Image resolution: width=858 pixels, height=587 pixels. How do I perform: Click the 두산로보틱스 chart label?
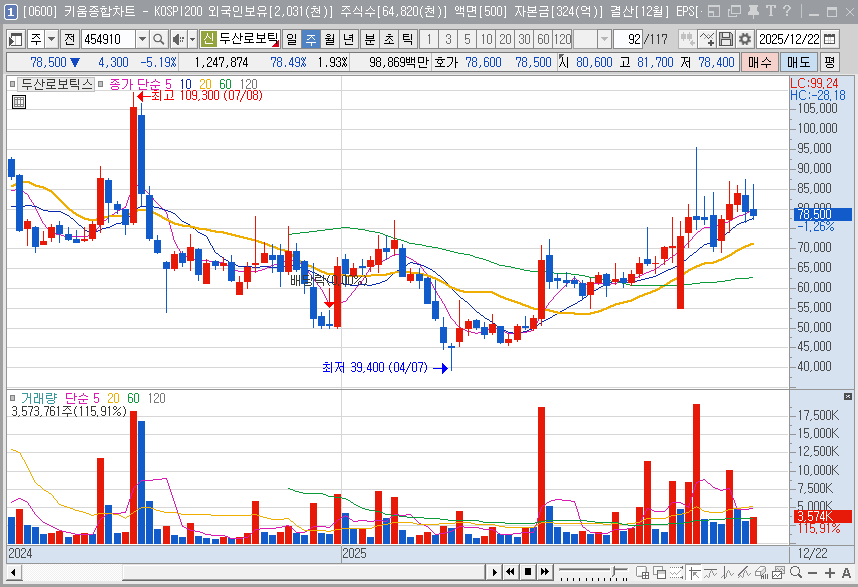(56, 84)
